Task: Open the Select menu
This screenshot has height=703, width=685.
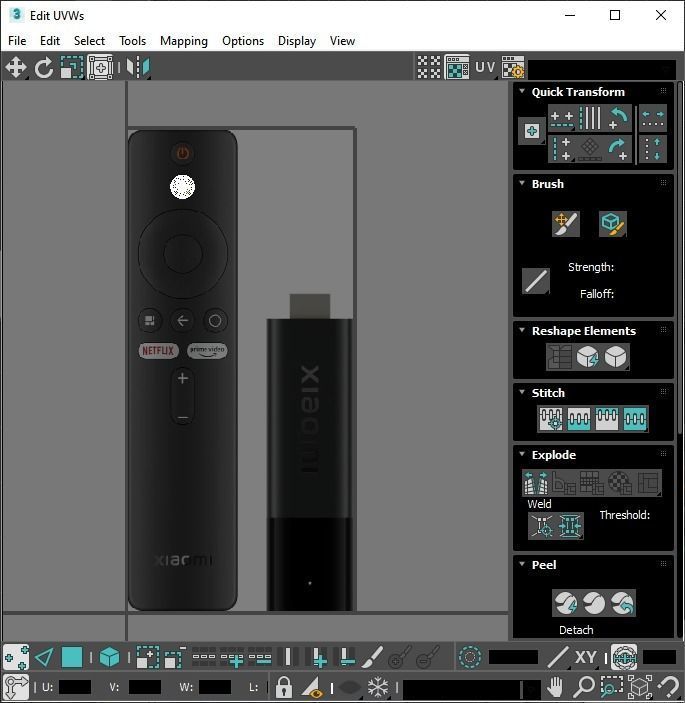Action: pyautogui.click(x=89, y=41)
